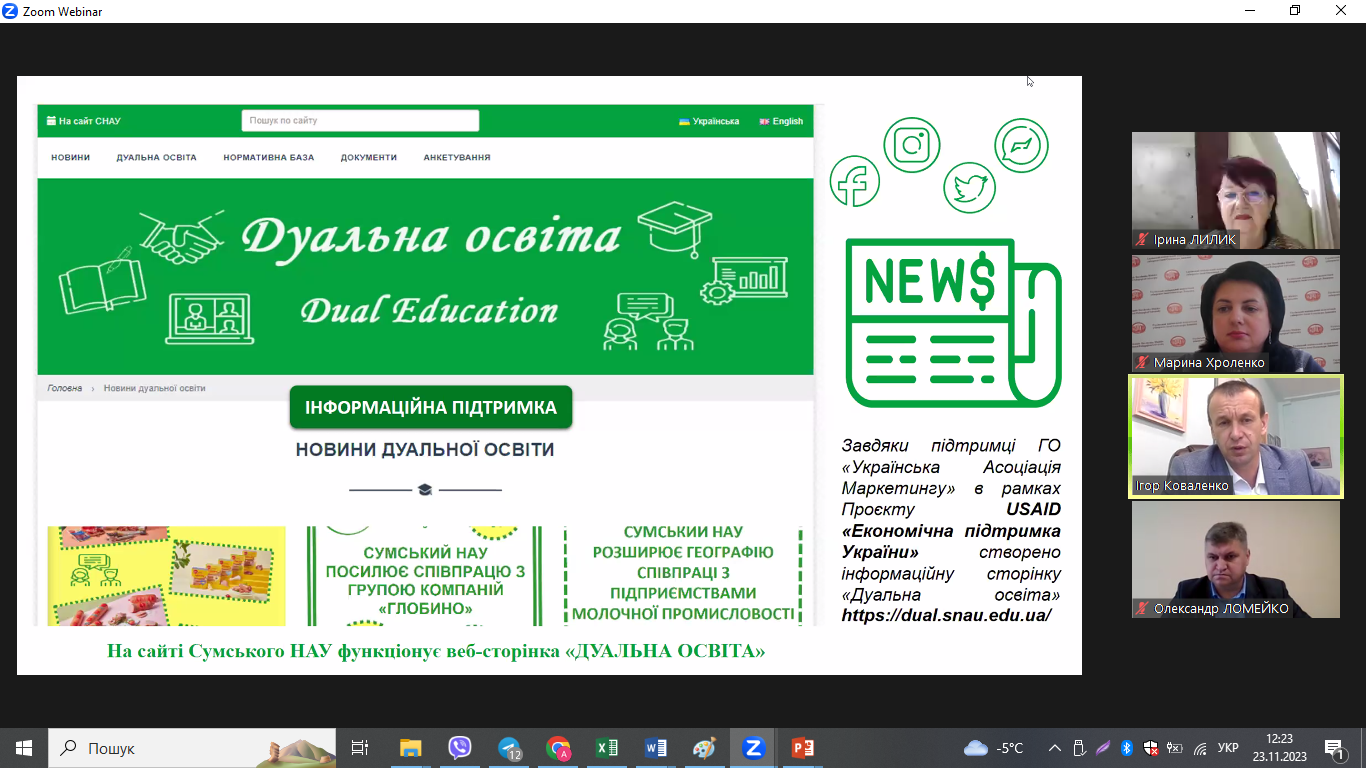Click the Messenger icon on the slide

click(x=1021, y=146)
